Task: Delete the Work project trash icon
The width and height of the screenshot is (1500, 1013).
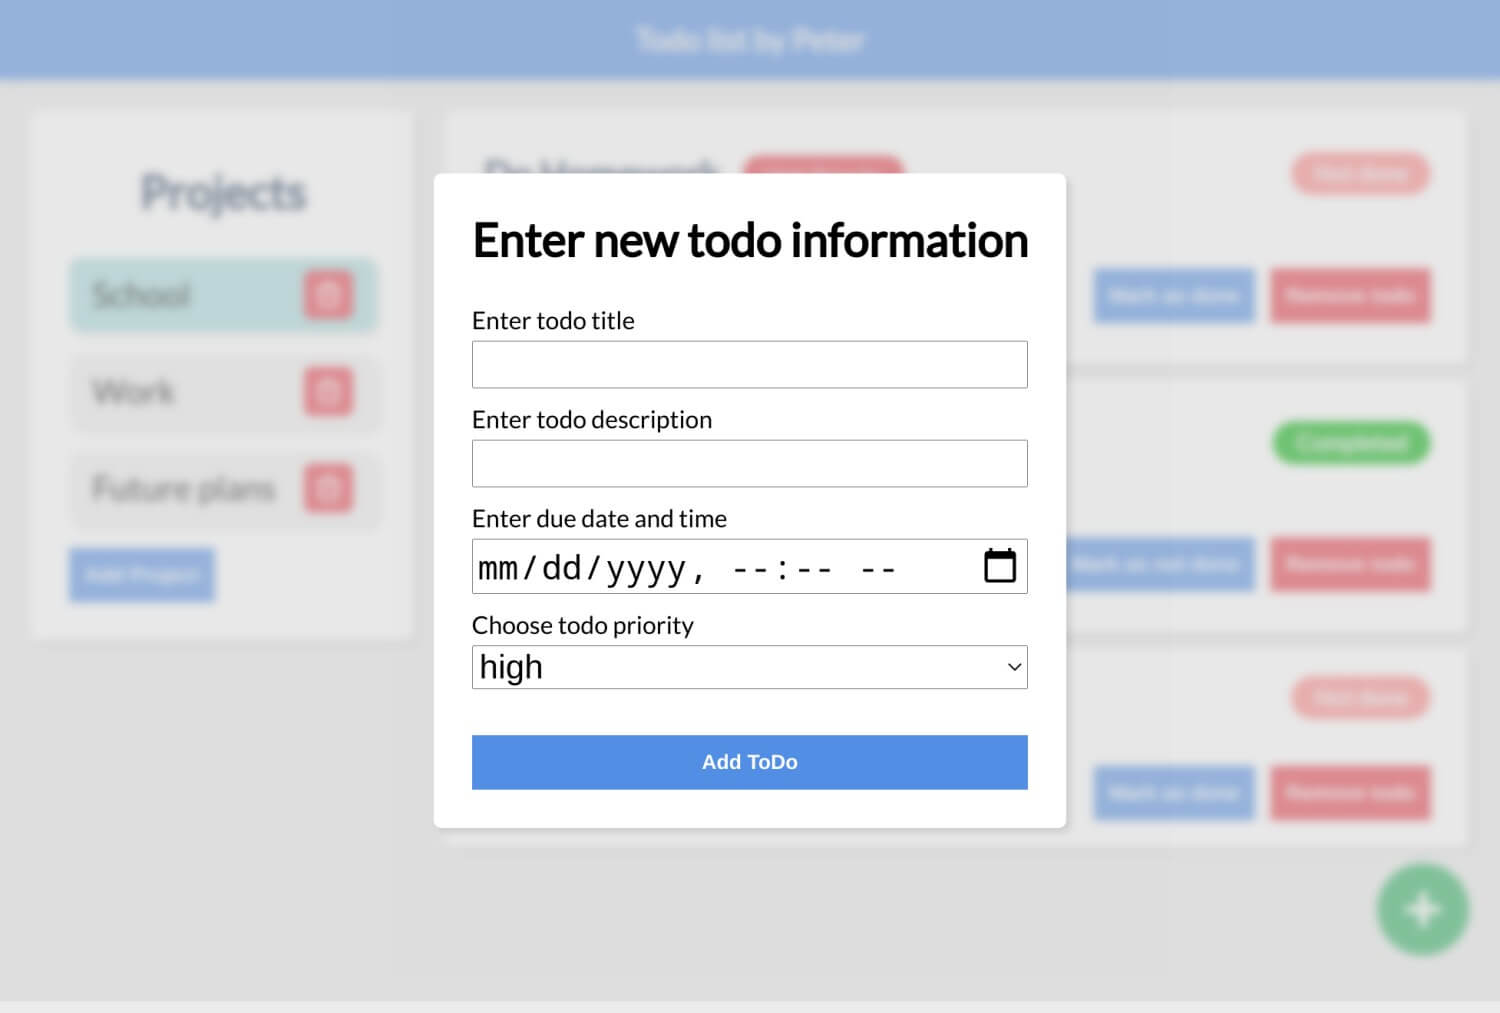Action: click(328, 391)
